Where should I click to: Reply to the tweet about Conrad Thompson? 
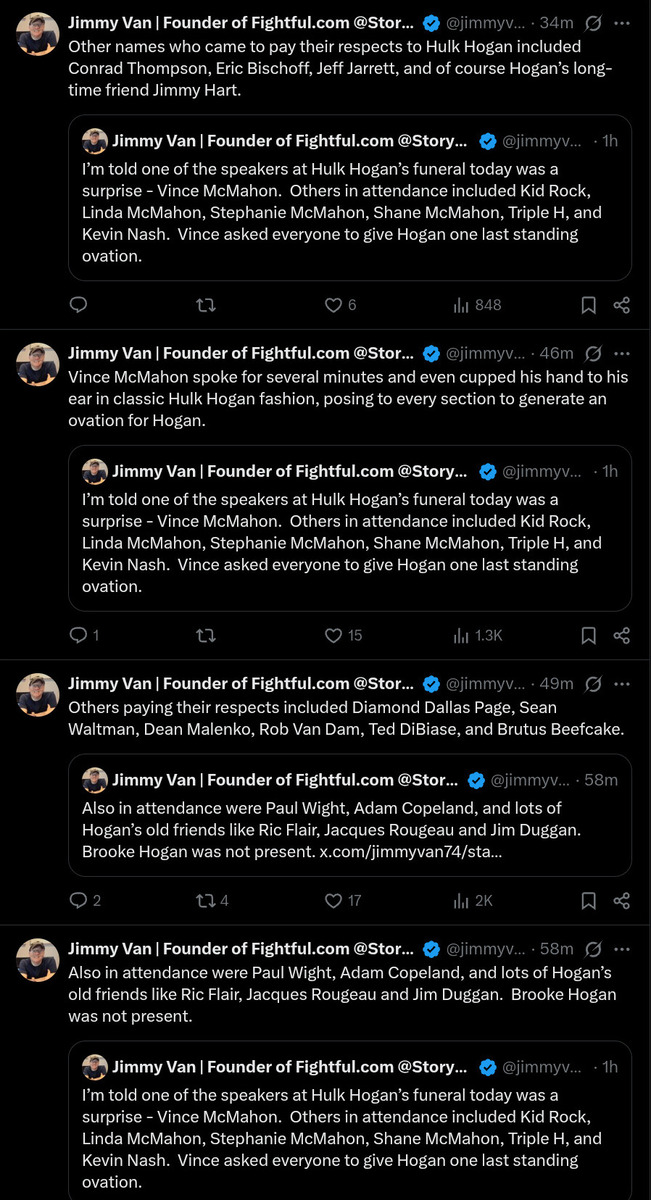[x=78, y=305]
